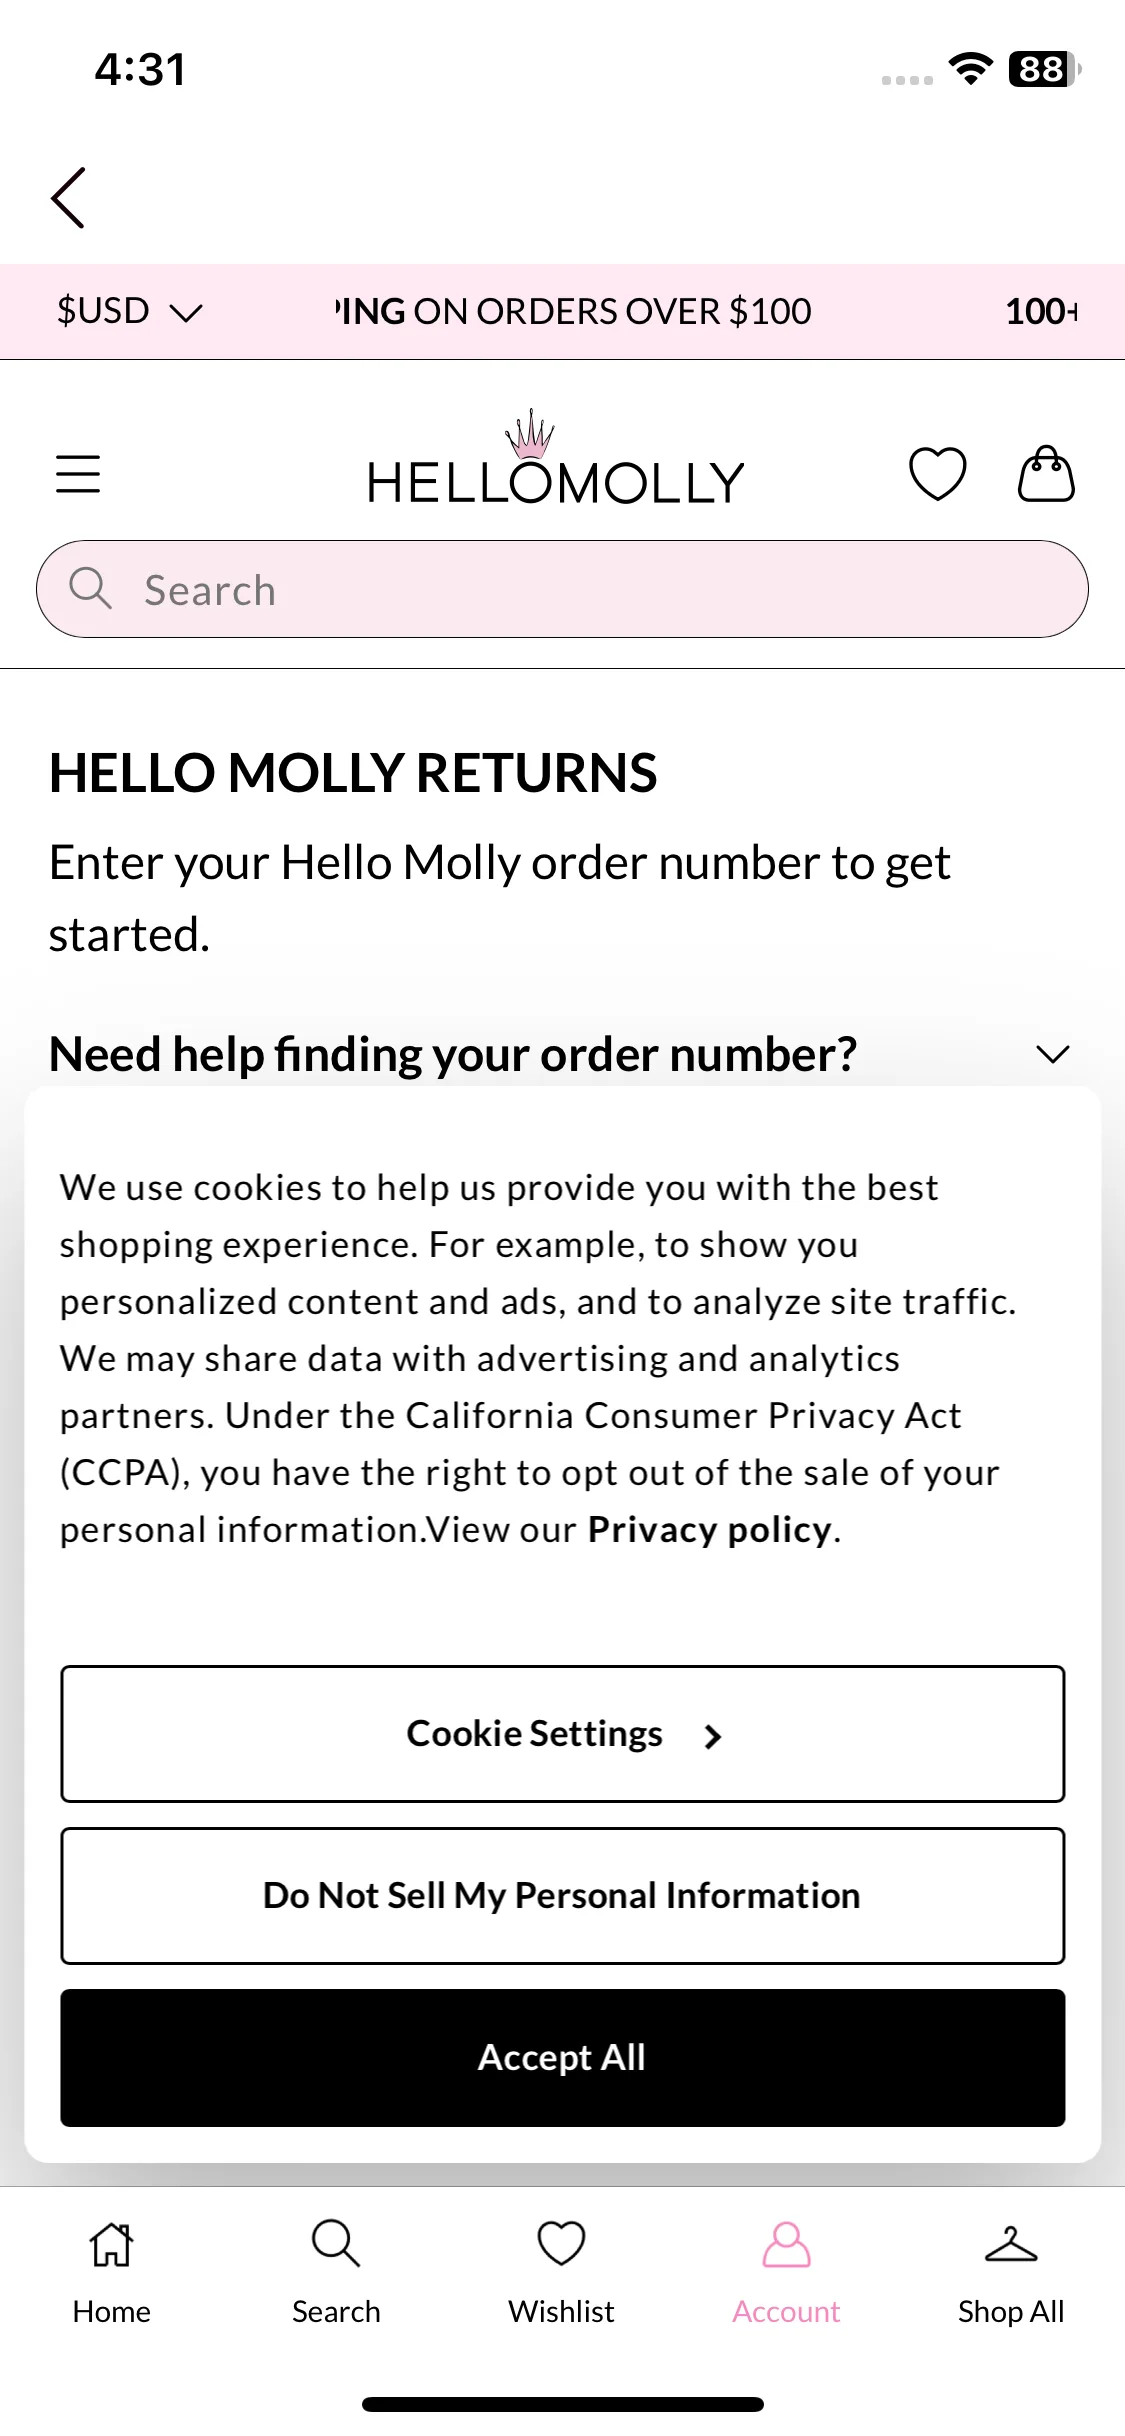Screen dimensions: 1125x2436
Task: Expand the order number help chevron
Action: [x=1053, y=1054]
